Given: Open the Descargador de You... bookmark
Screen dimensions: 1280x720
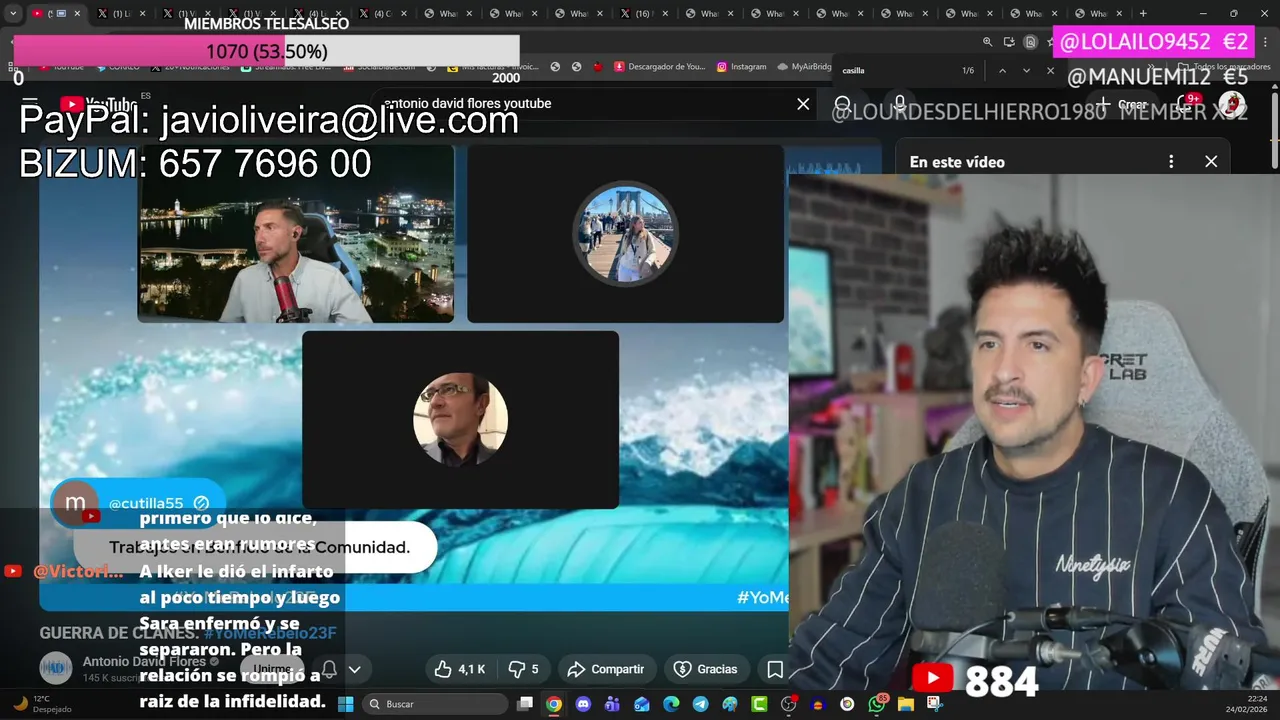Looking at the screenshot, I should [660, 67].
